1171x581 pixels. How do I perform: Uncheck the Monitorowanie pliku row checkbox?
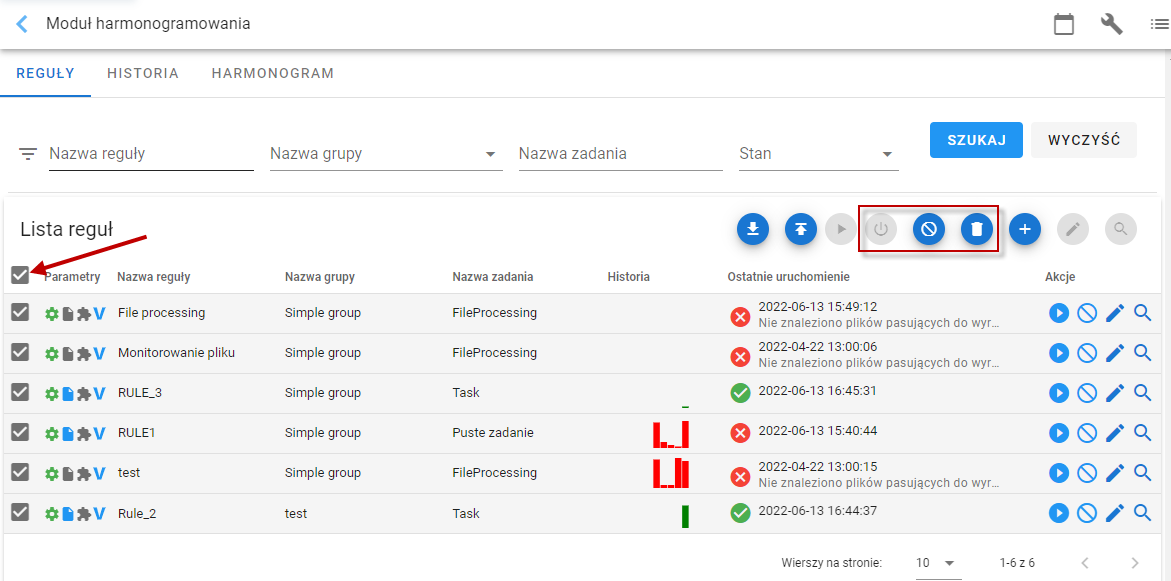(20, 352)
